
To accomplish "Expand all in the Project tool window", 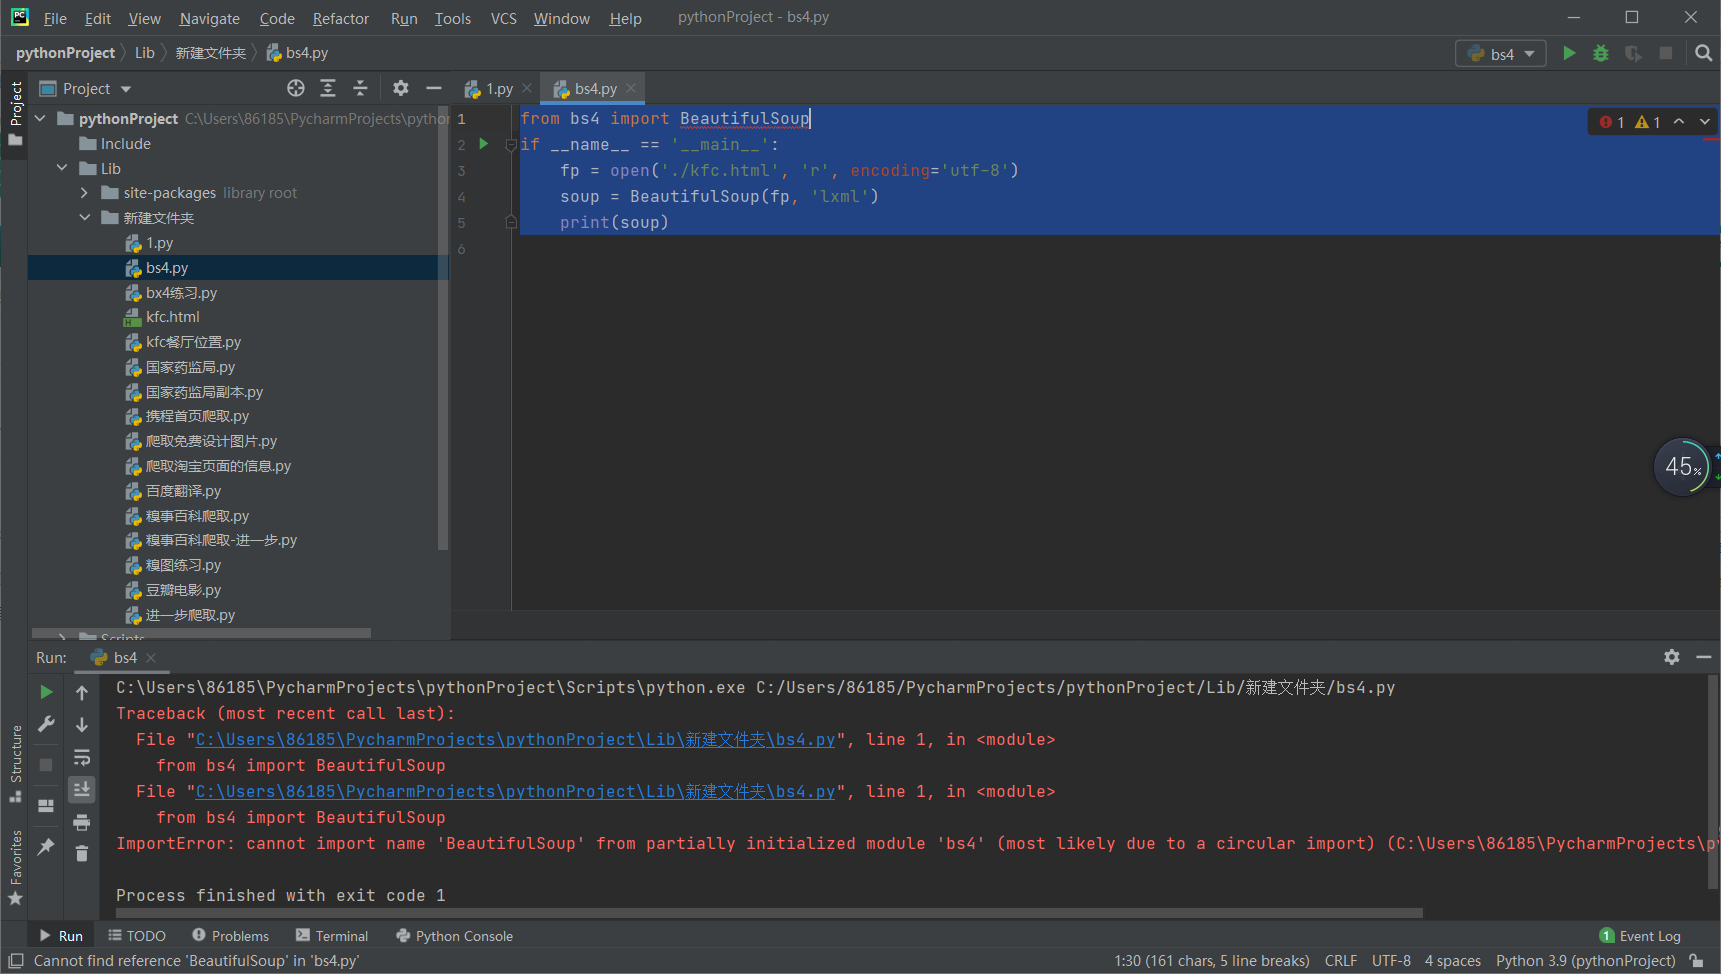I will [327, 88].
